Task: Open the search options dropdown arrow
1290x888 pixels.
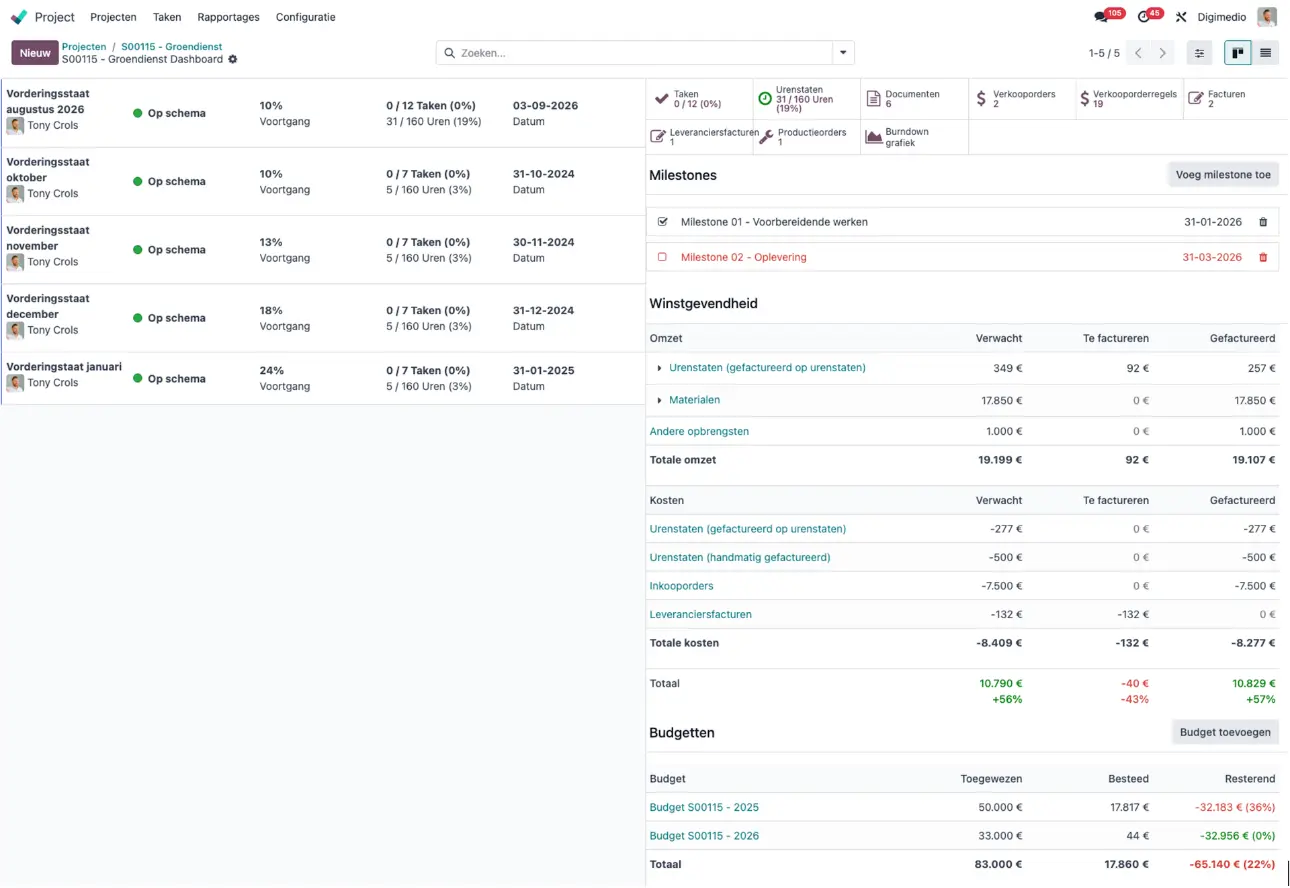Action: pyautogui.click(x=843, y=53)
